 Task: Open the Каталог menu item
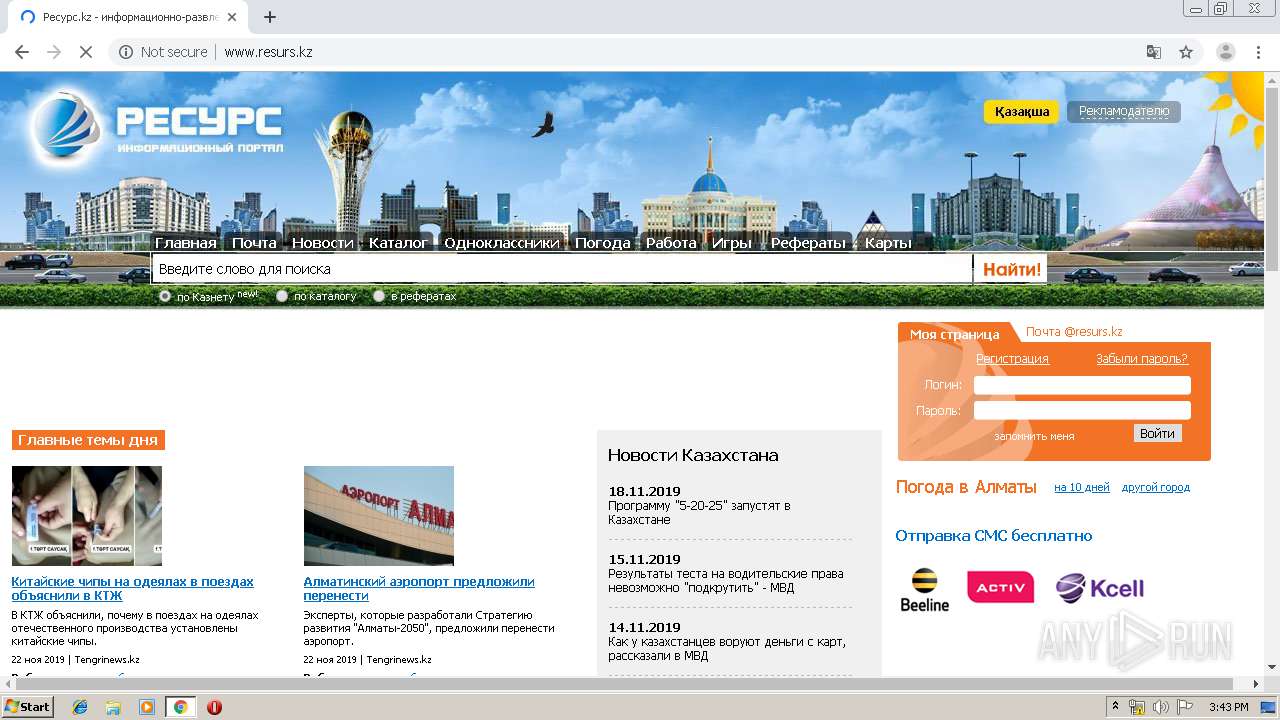[x=398, y=243]
